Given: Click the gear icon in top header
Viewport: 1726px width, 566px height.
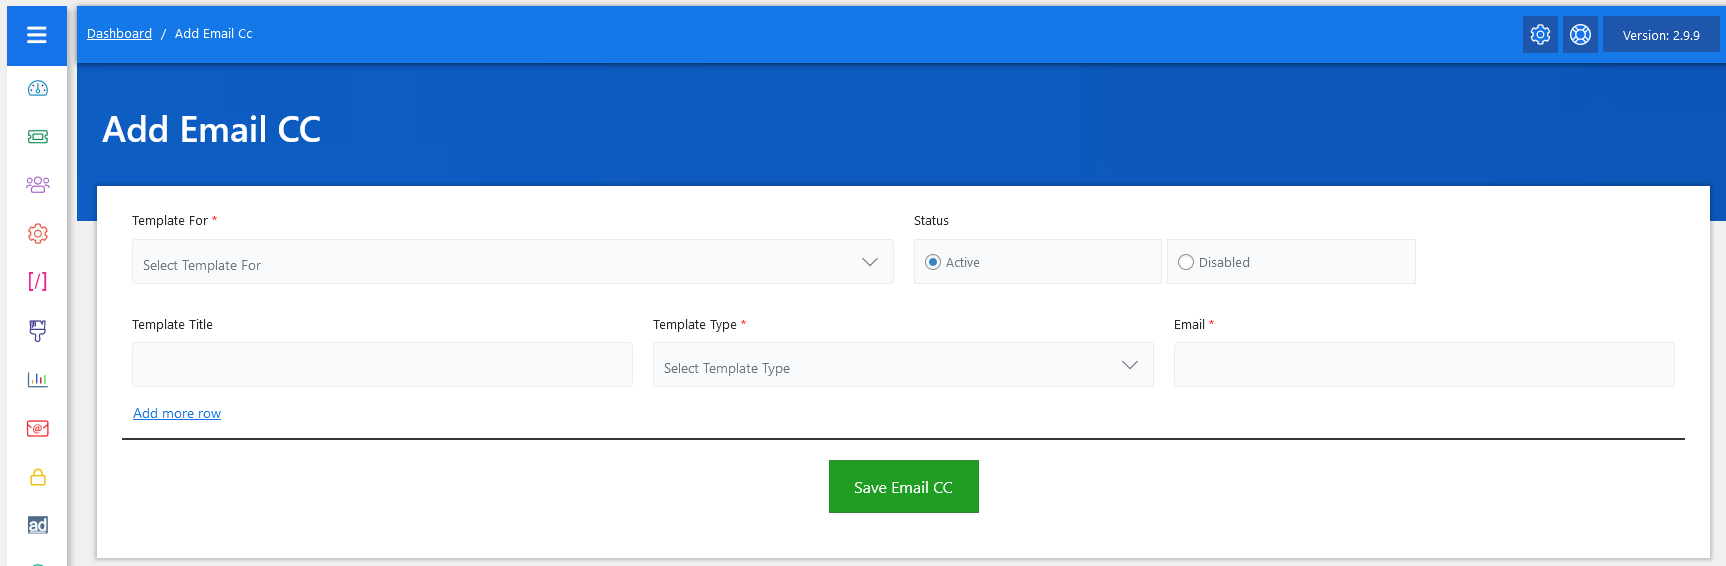Looking at the screenshot, I should click(1540, 35).
